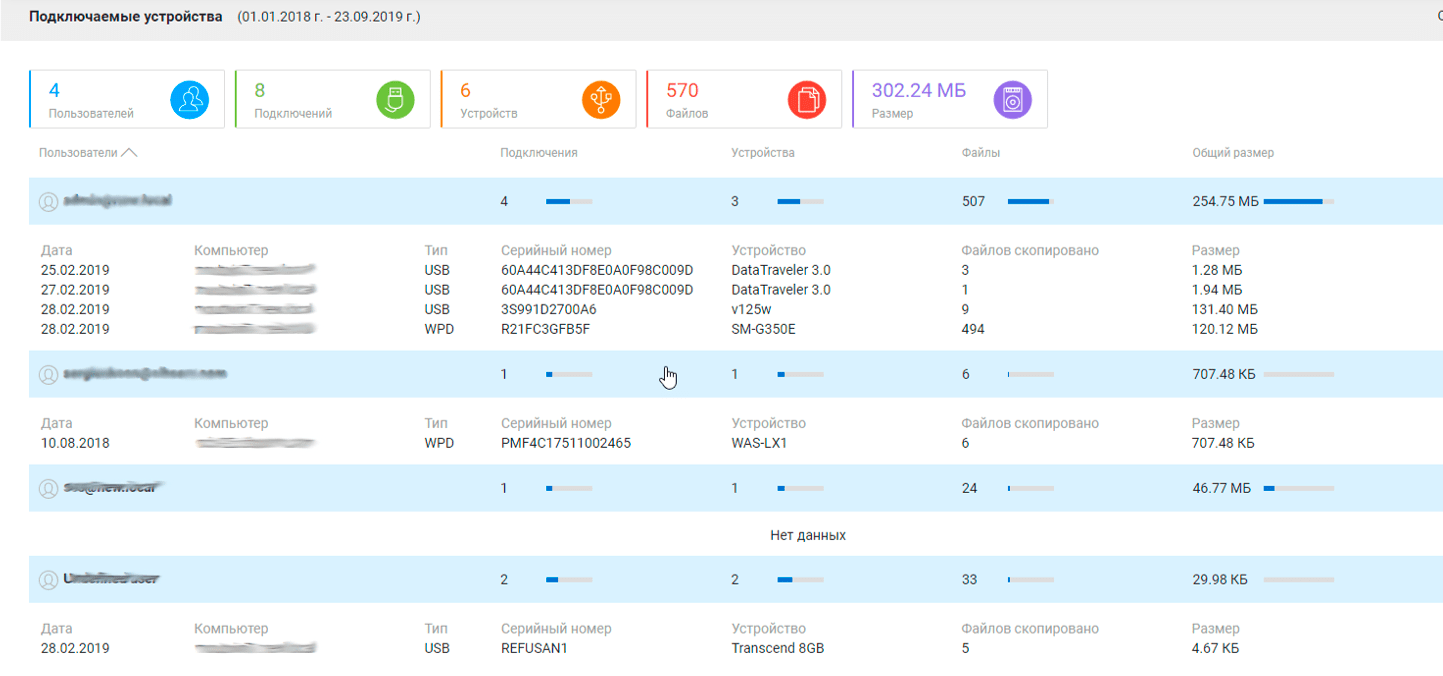Sort by the Файлы column header
1443x676 pixels.
(980, 153)
